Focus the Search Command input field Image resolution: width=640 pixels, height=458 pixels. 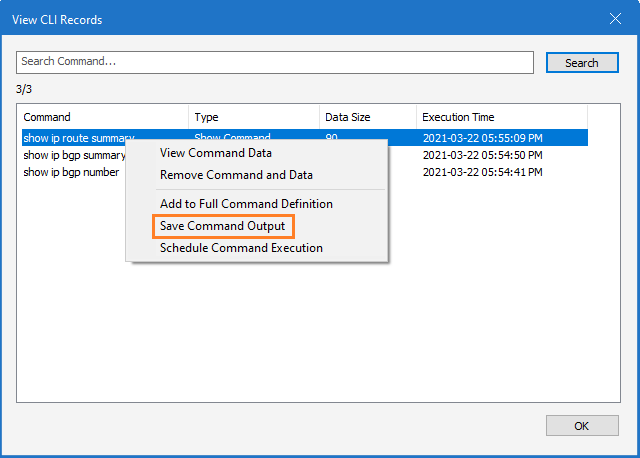(x=274, y=62)
